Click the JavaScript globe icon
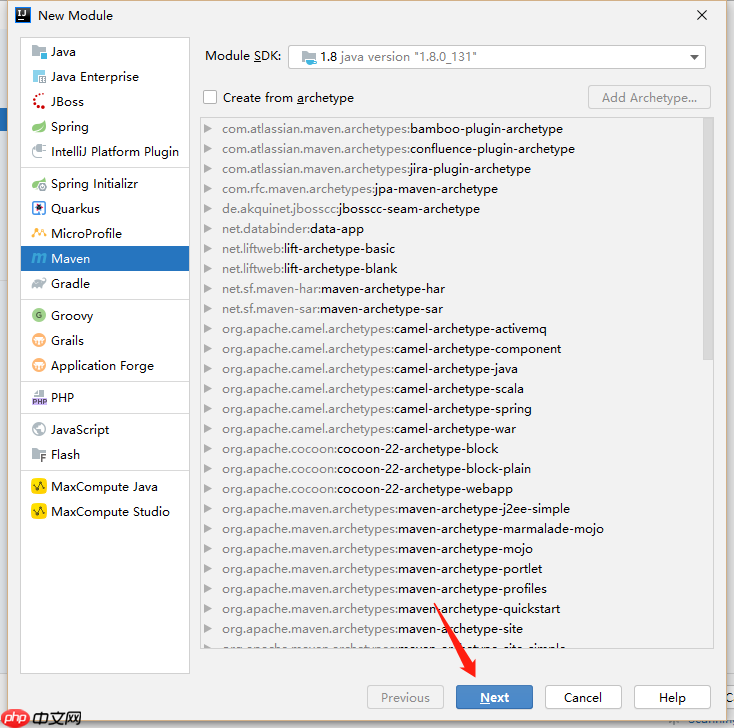 39,429
